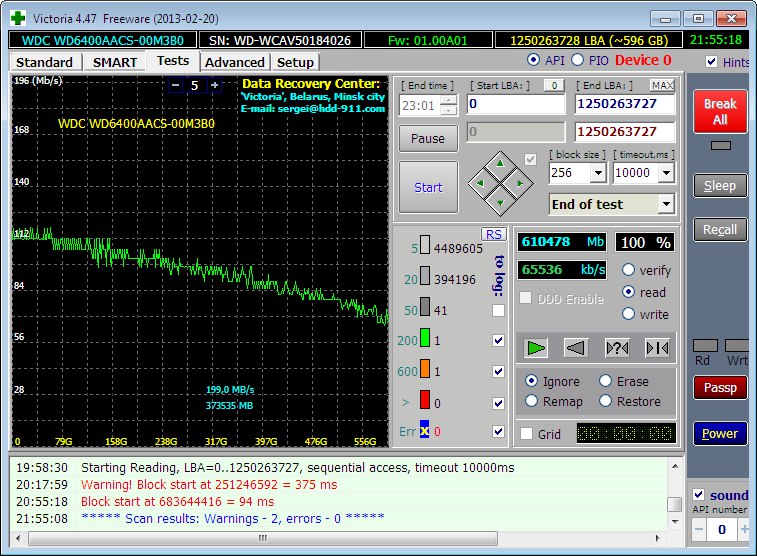
Task: Increase graph scale with plus button
Action: pos(215,85)
